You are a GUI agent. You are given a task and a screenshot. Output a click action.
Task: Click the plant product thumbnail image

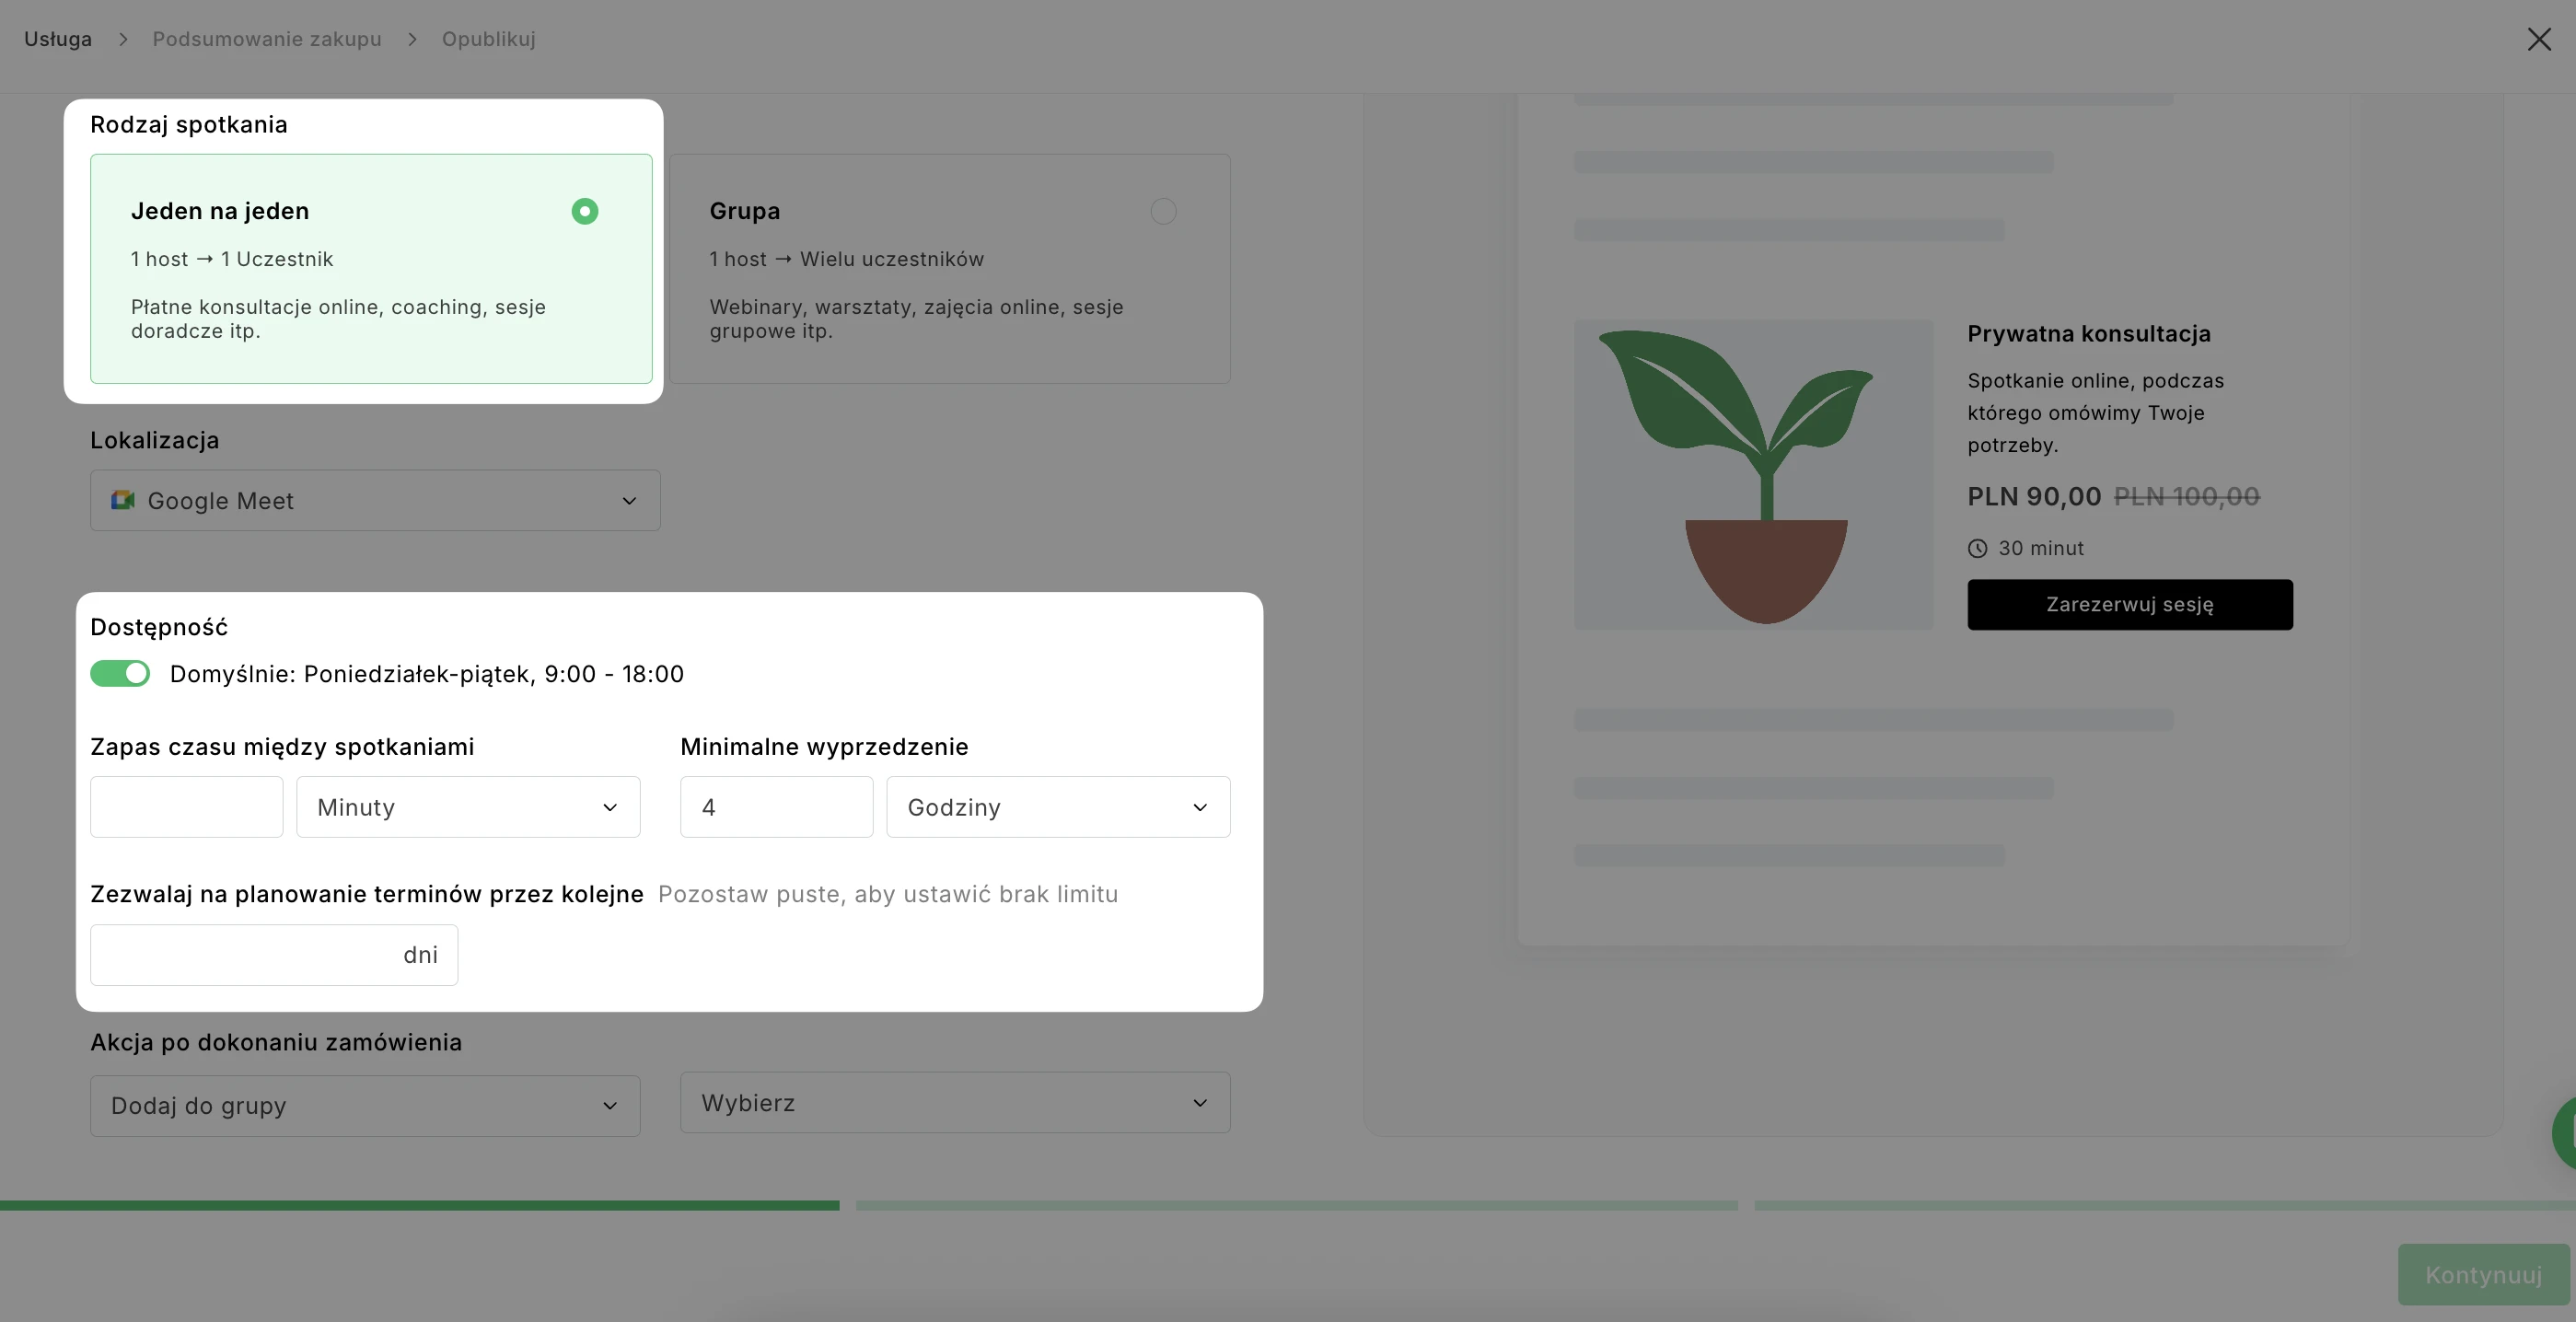[x=1753, y=474]
